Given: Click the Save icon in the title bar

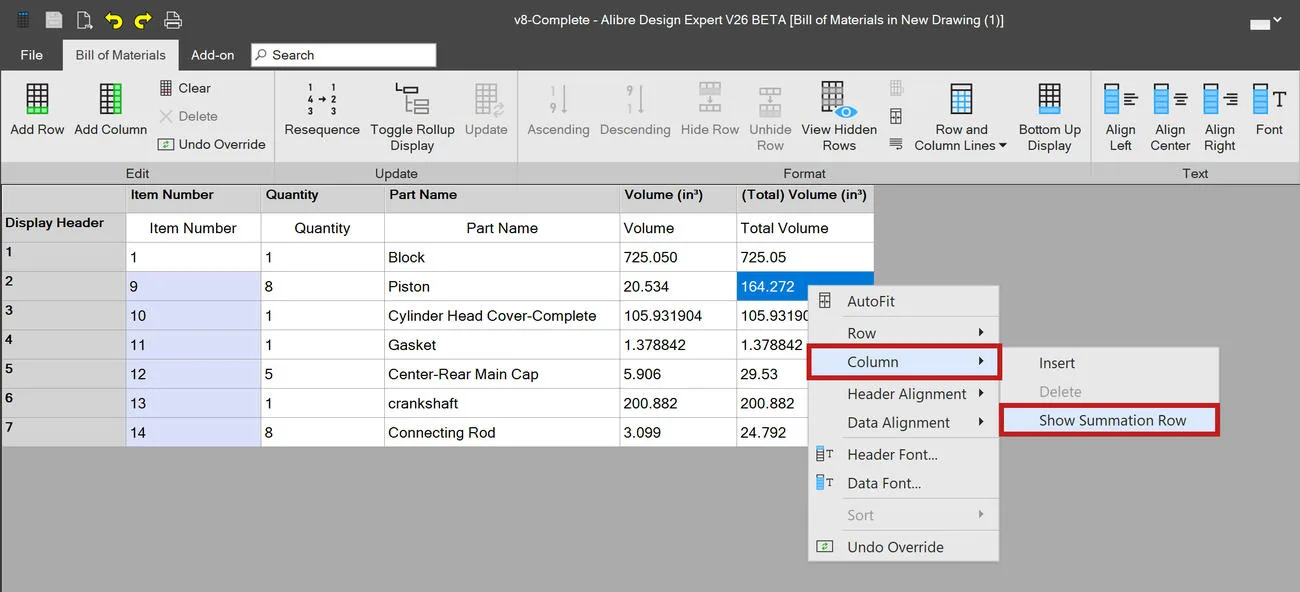Looking at the screenshot, I should 54,20.
